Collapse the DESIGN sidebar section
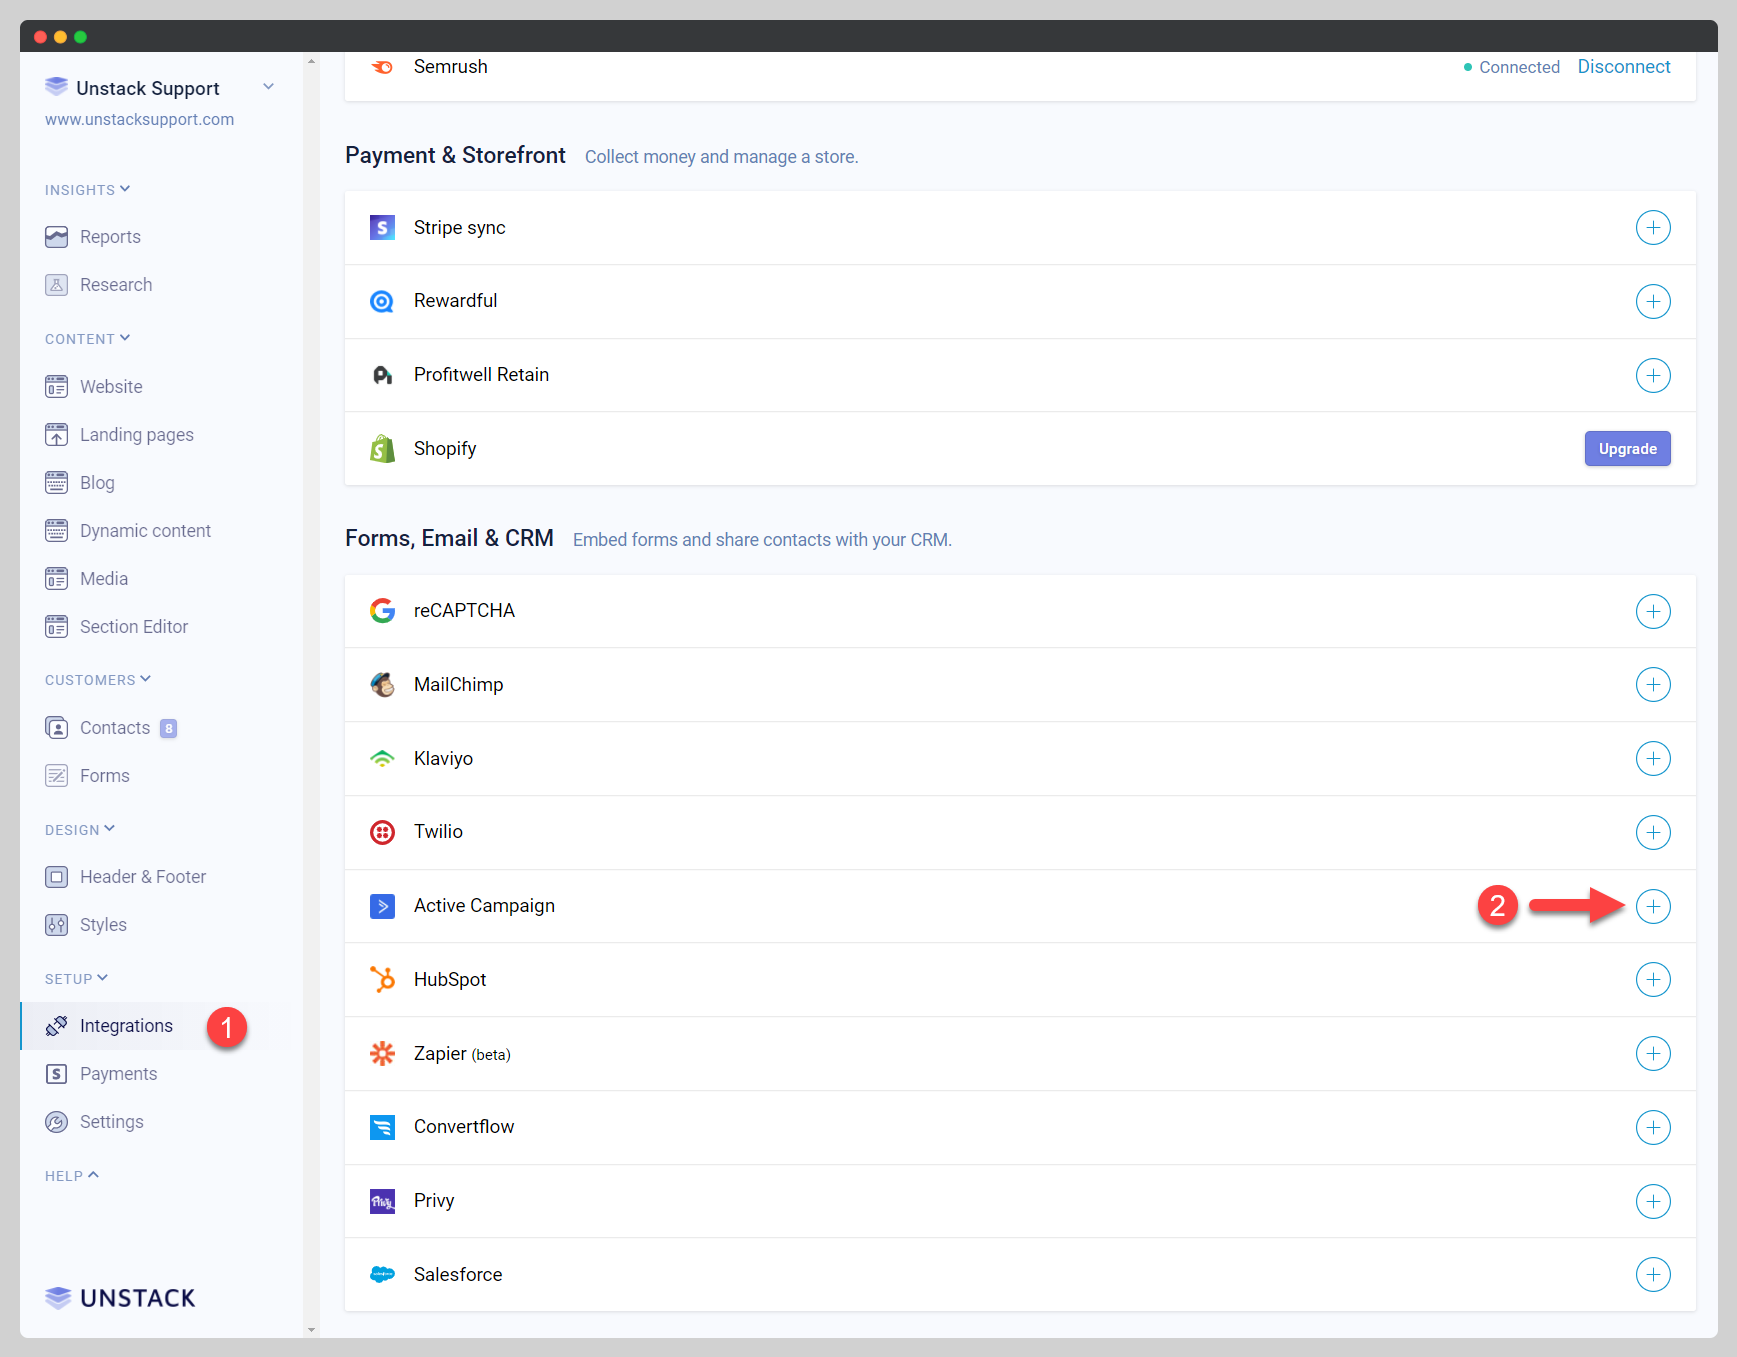This screenshot has width=1737, height=1357. click(x=80, y=830)
